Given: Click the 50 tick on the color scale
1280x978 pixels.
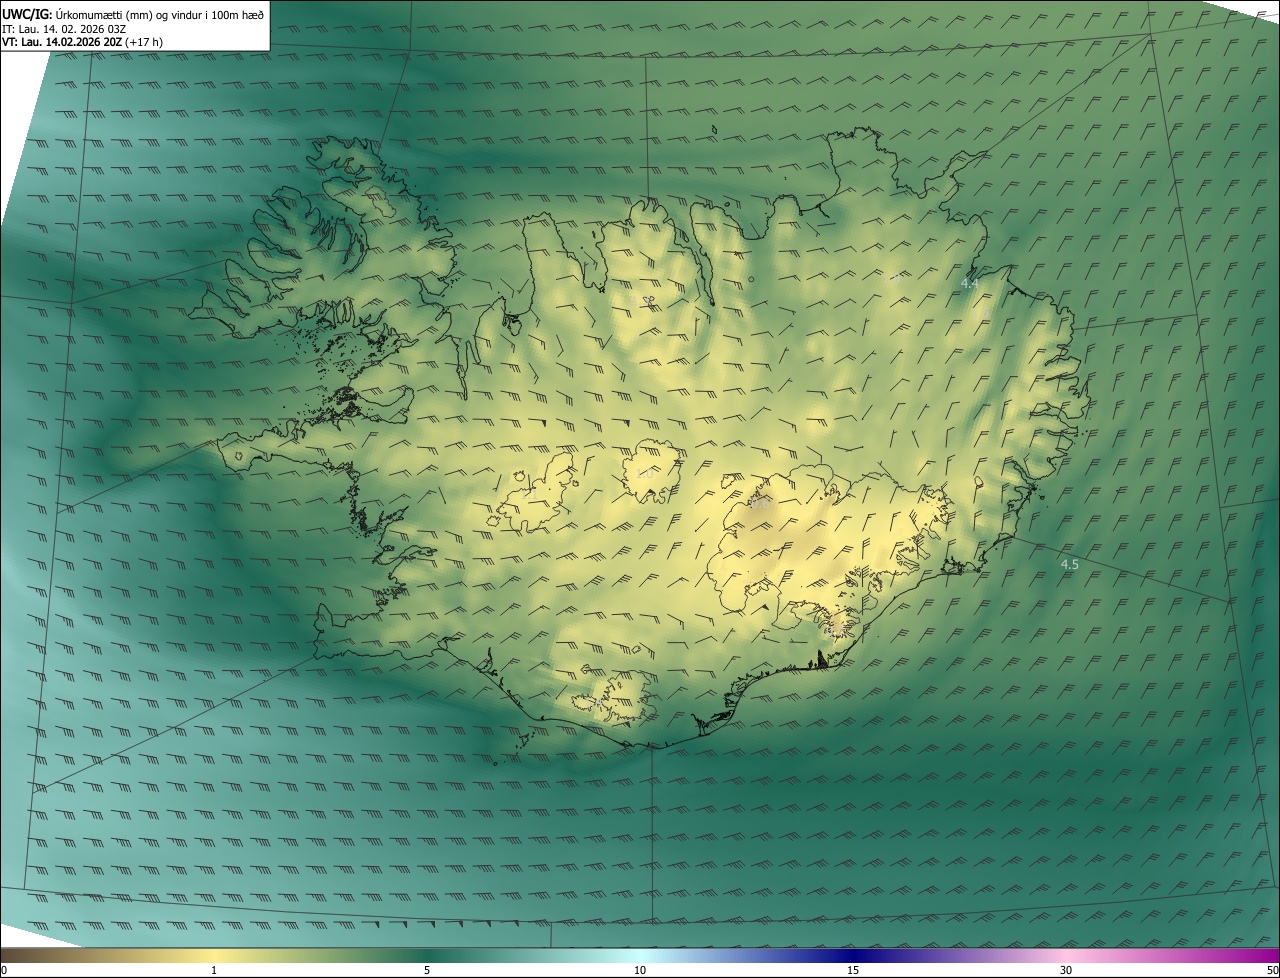Looking at the screenshot, I should [x=1272, y=970].
